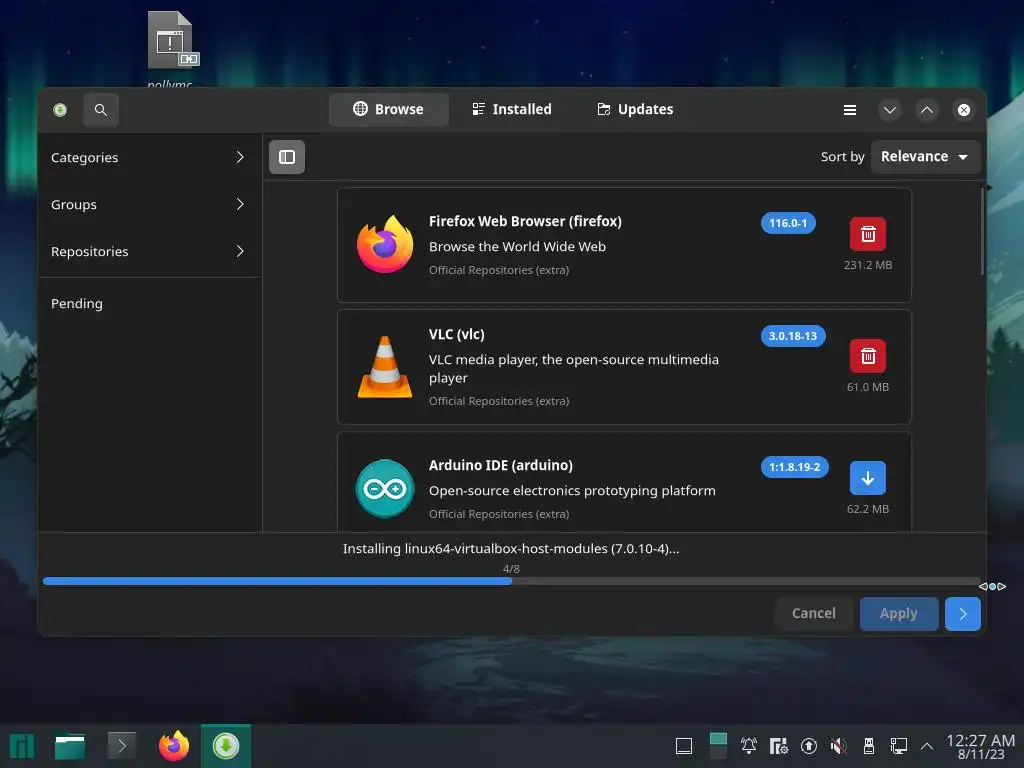Click the Firefox logo in the list

(x=385, y=245)
